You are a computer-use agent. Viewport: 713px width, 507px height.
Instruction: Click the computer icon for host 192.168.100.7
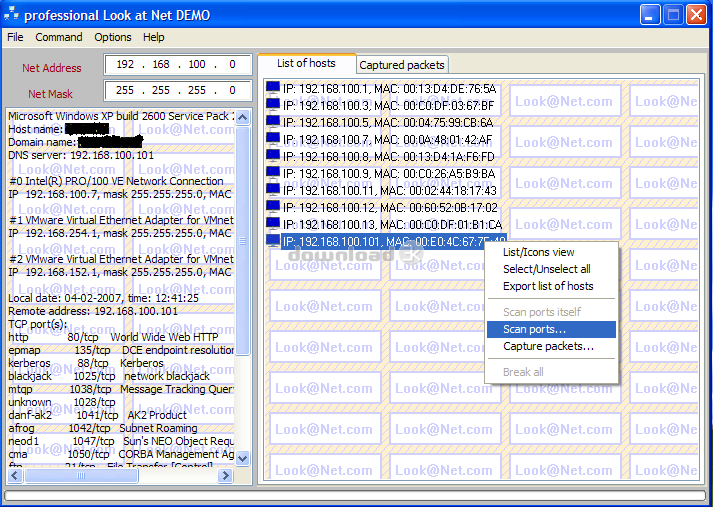(x=273, y=139)
